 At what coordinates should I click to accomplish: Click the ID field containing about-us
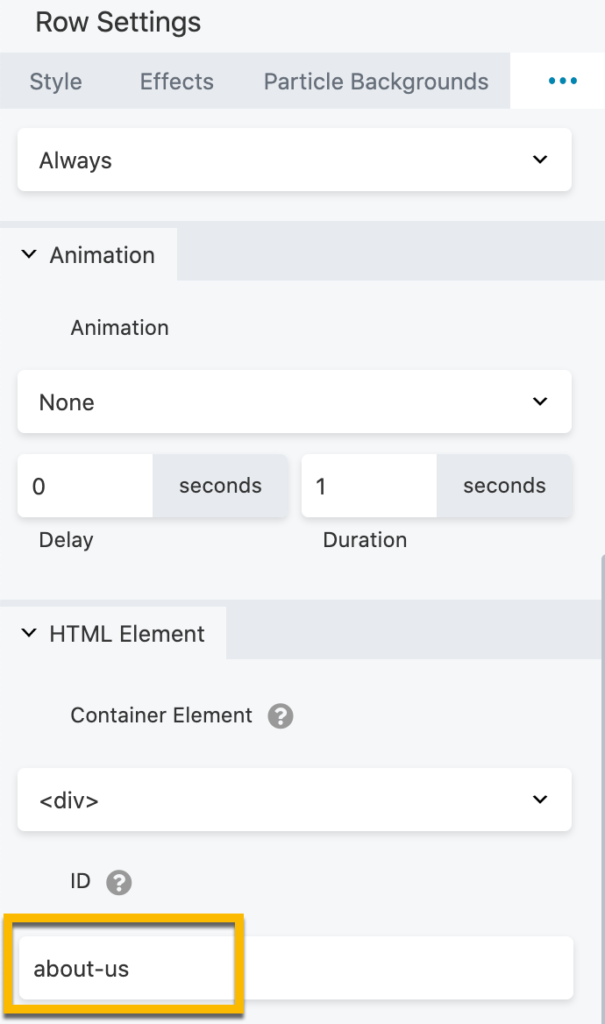(x=294, y=968)
